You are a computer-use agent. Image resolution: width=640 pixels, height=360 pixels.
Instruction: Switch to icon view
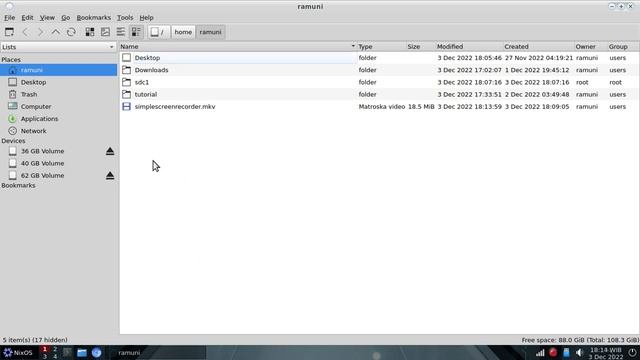[x=90, y=32]
